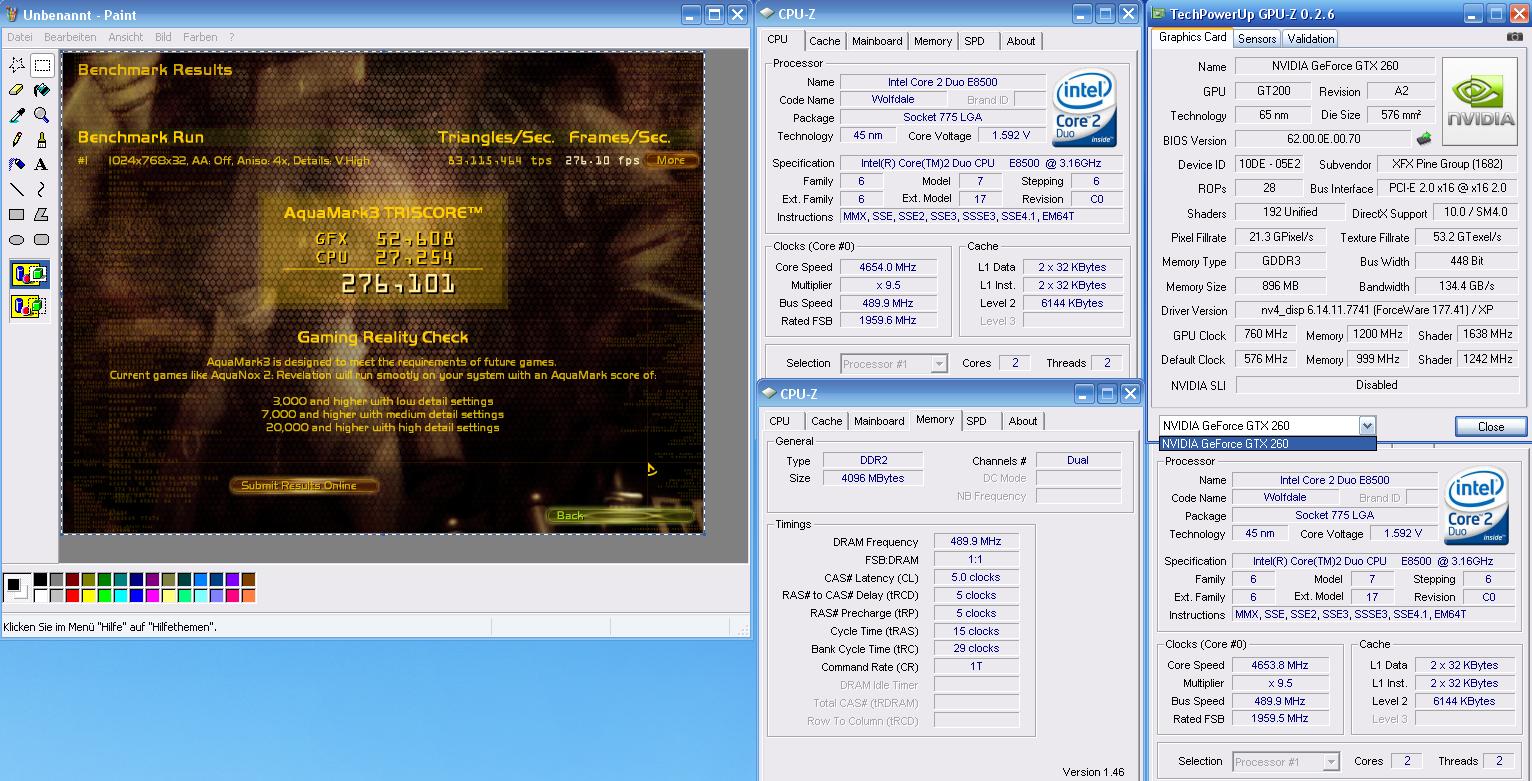Open the Cache tab in the top CPU-Z window
The image size is (1532, 781).
[x=825, y=41]
